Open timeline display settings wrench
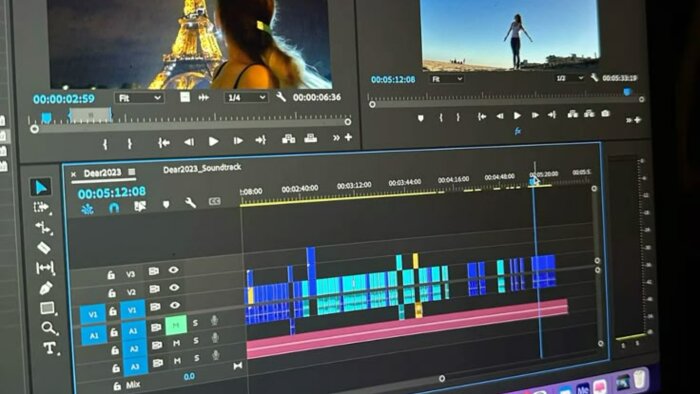 click(x=191, y=203)
